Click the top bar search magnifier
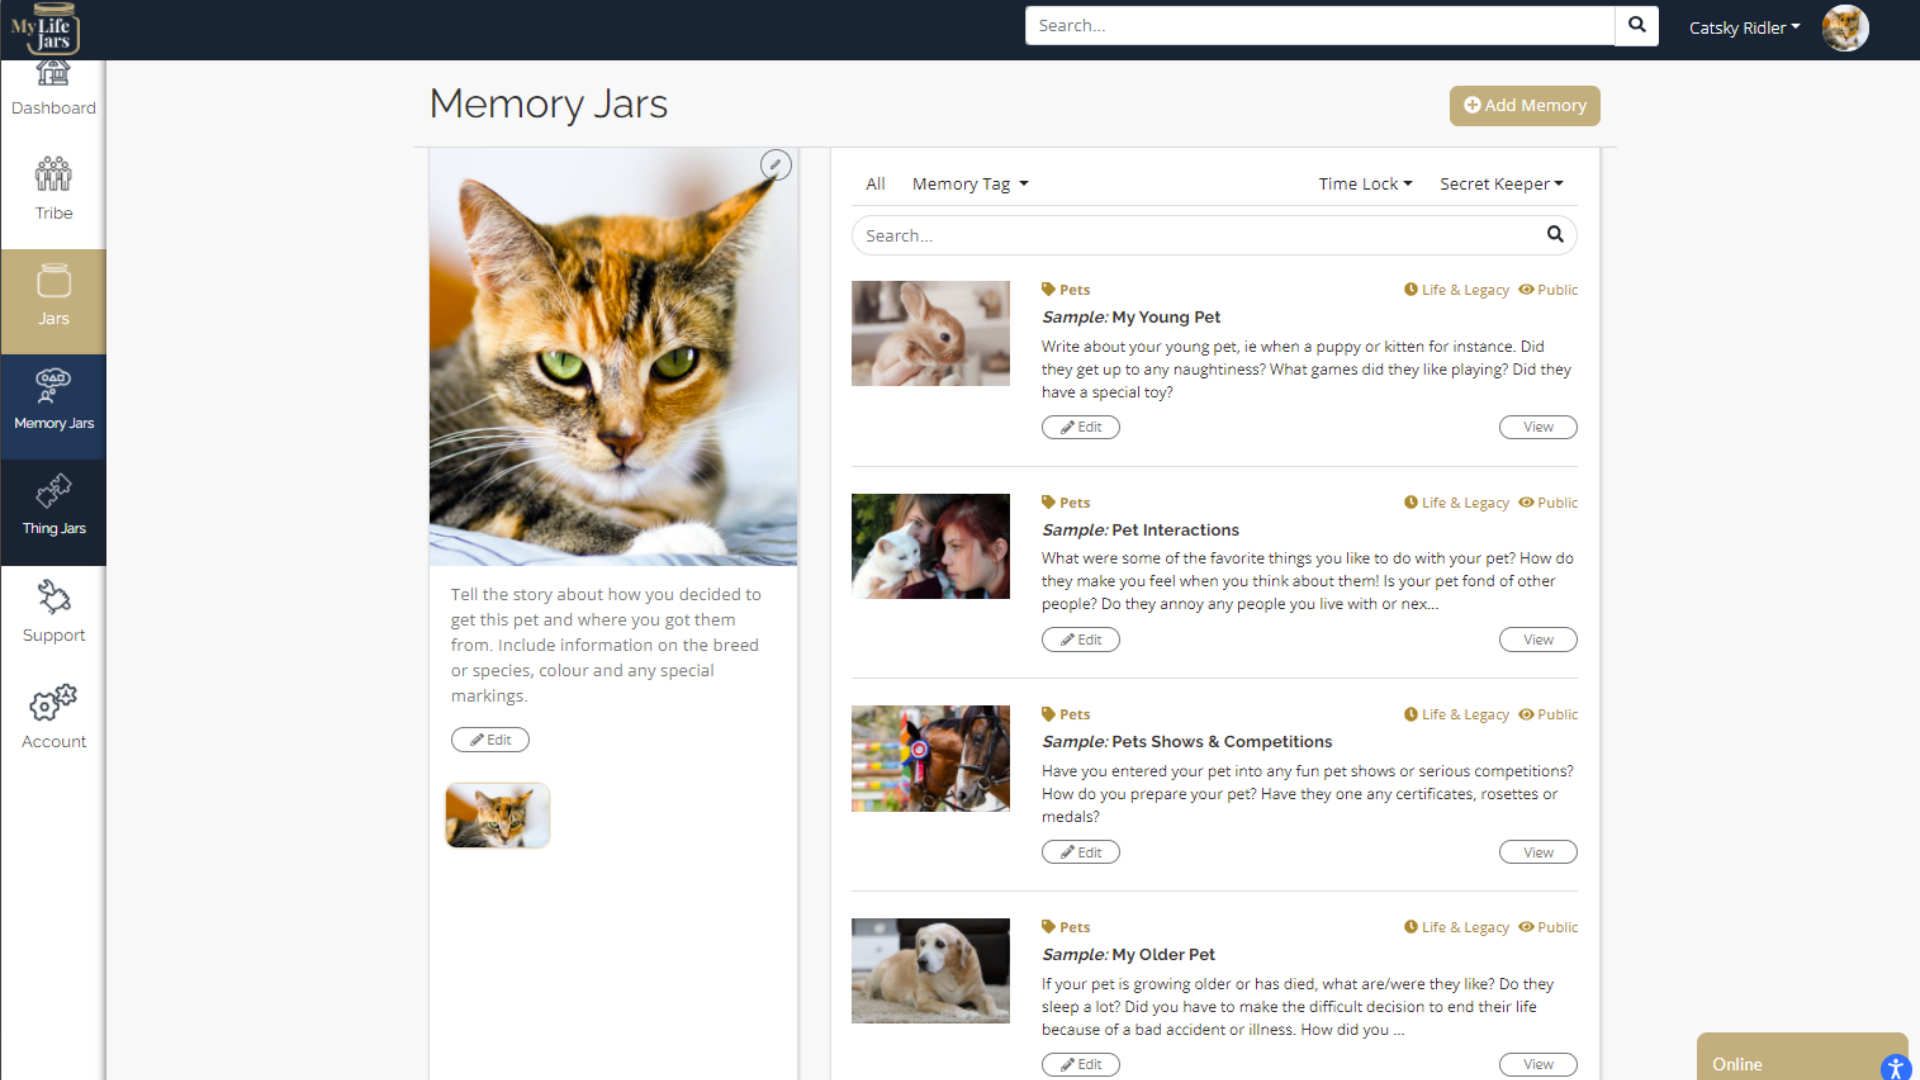 pos(1637,25)
